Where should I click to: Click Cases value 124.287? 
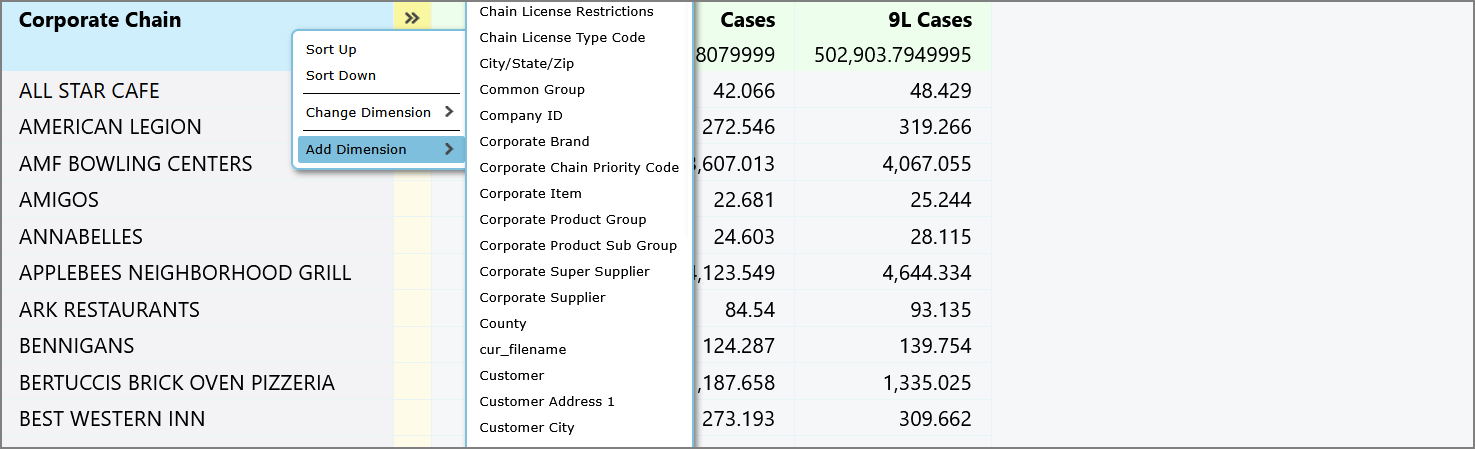point(738,346)
